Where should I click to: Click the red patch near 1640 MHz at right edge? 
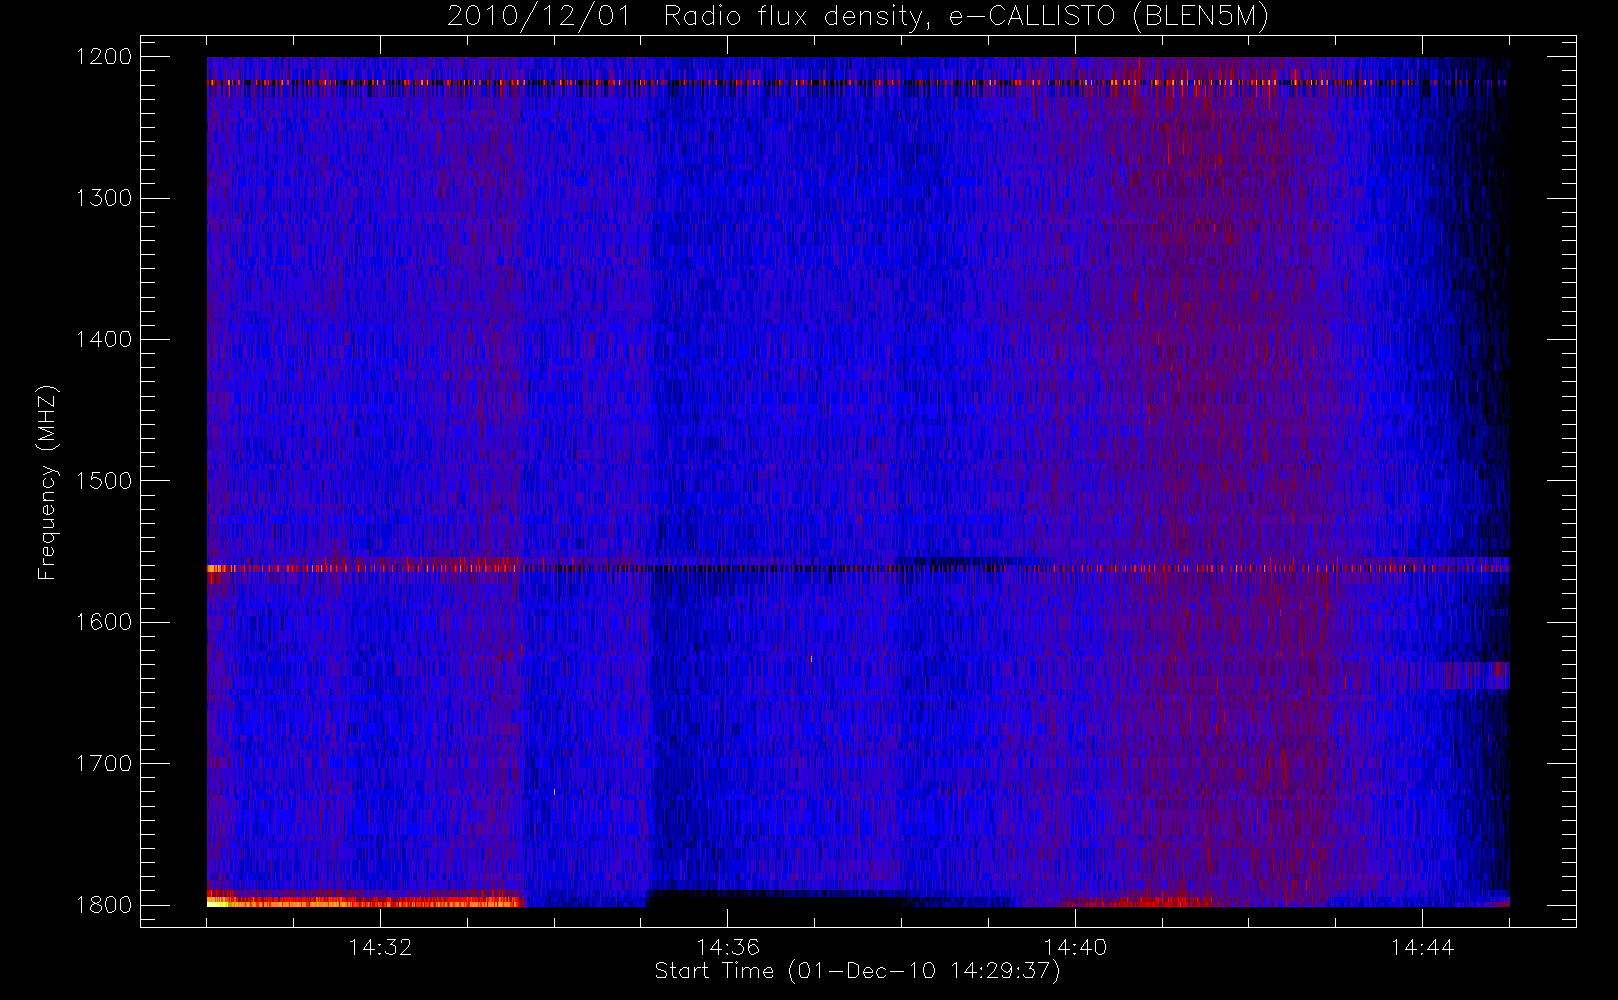(1474, 676)
